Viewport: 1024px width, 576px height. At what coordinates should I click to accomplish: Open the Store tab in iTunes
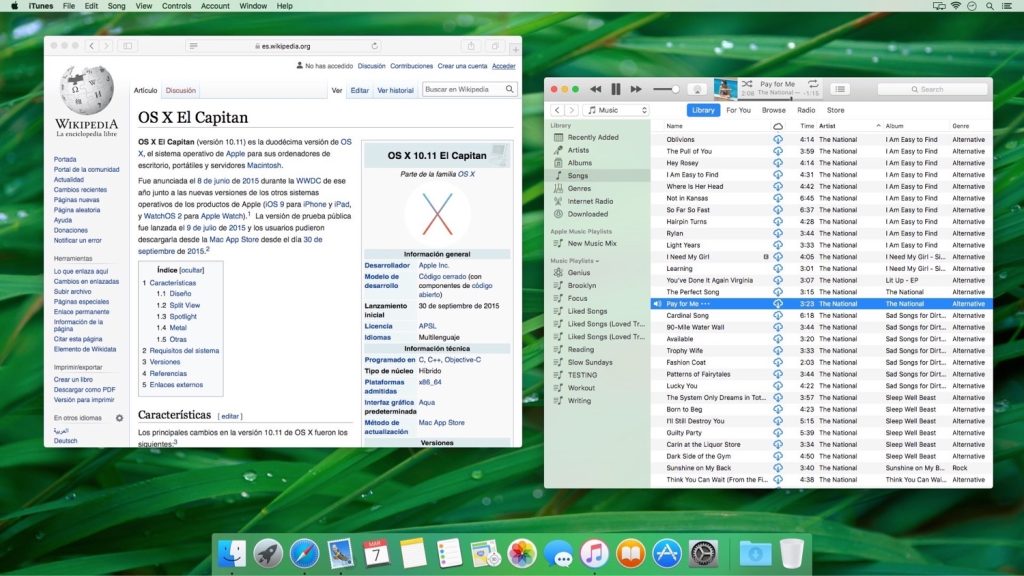tap(835, 110)
